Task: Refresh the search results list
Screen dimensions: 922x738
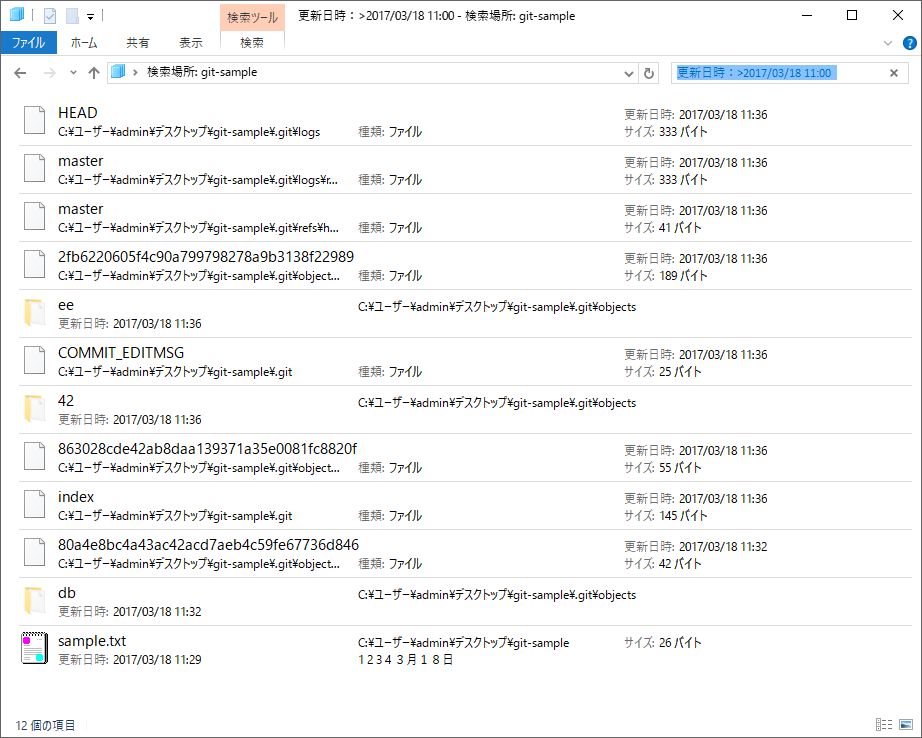Action: (x=649, y=73)
